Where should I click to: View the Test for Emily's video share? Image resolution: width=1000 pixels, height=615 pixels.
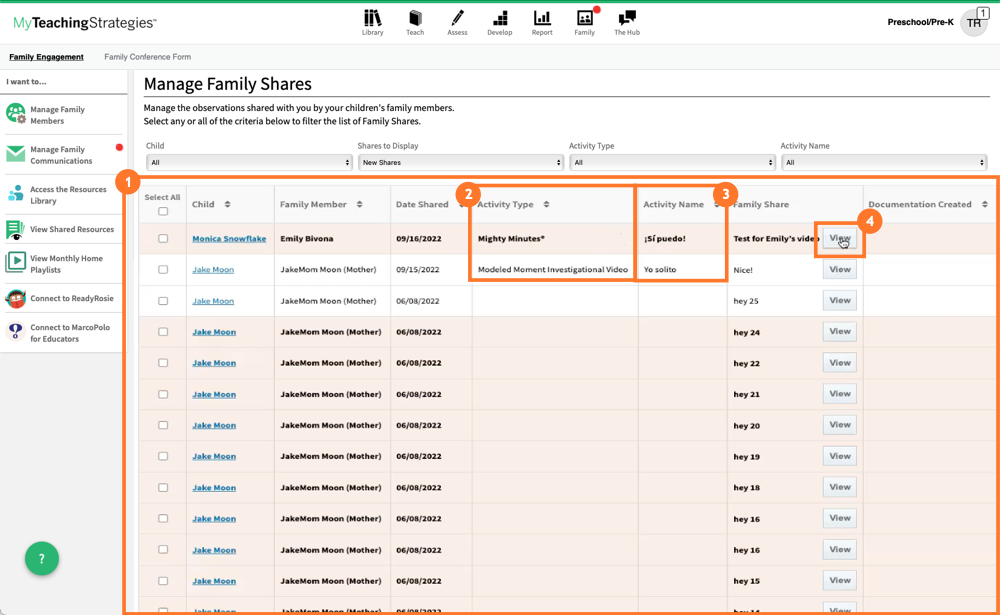pyautogui.click(x=840, y=238)
